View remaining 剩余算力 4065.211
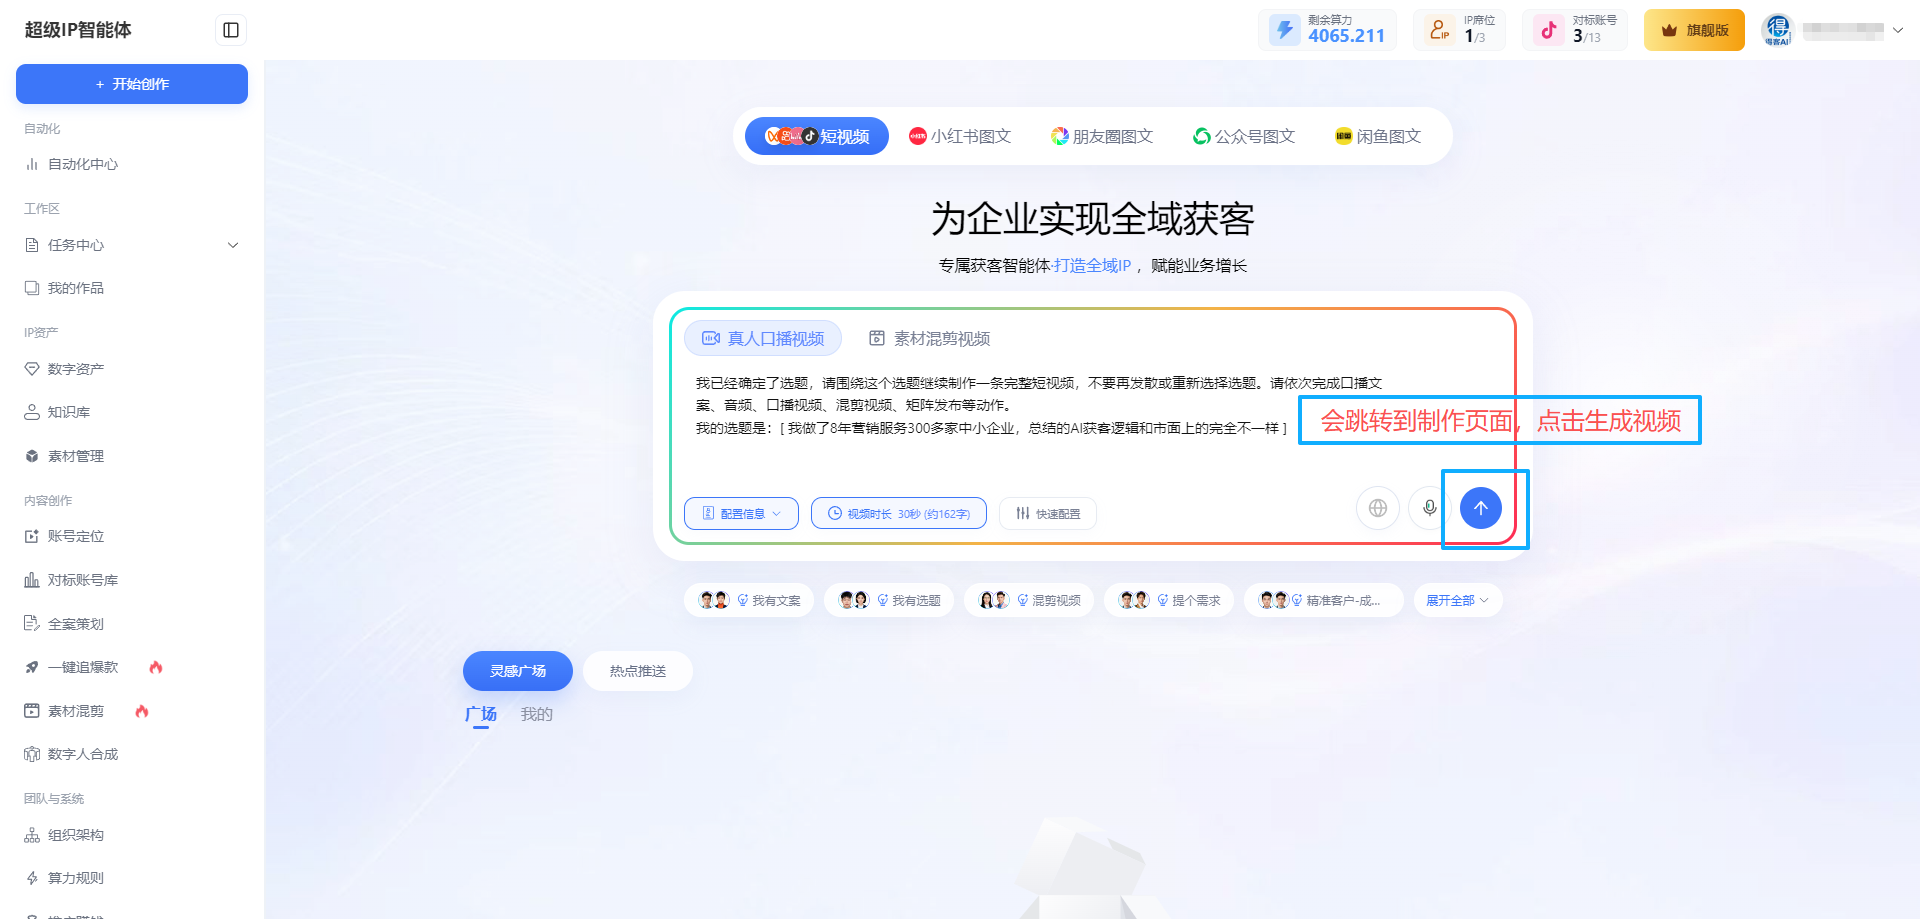The image size is (1920, 919). tap(1327, 30)
